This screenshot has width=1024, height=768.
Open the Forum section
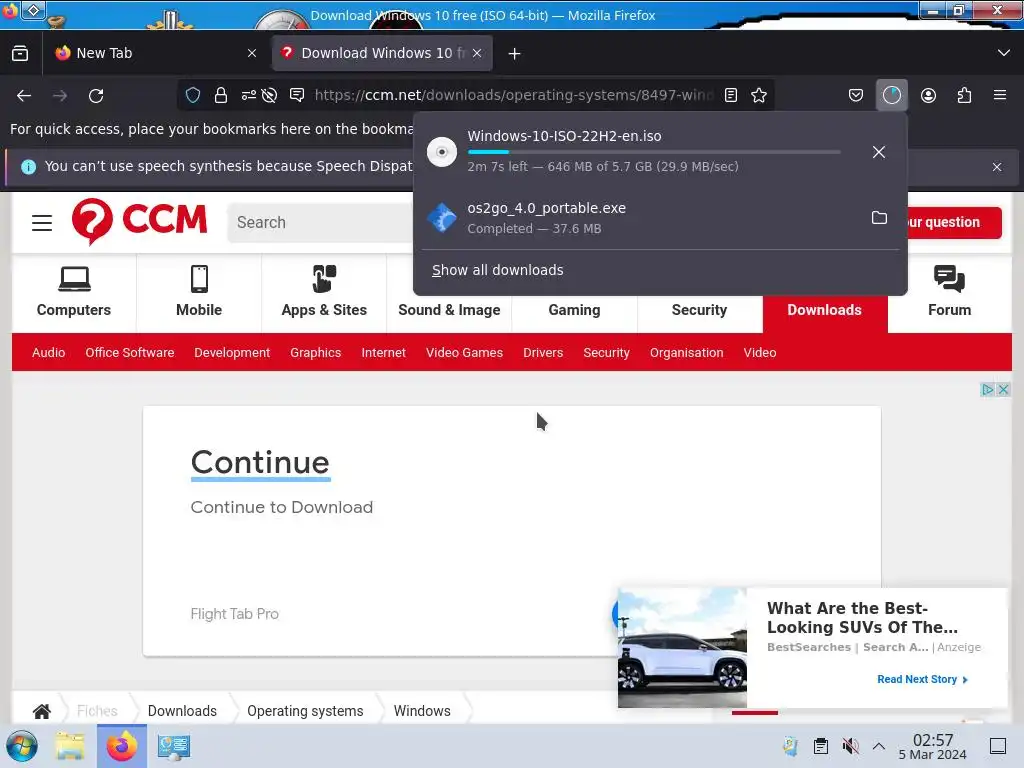click(950, 293)
